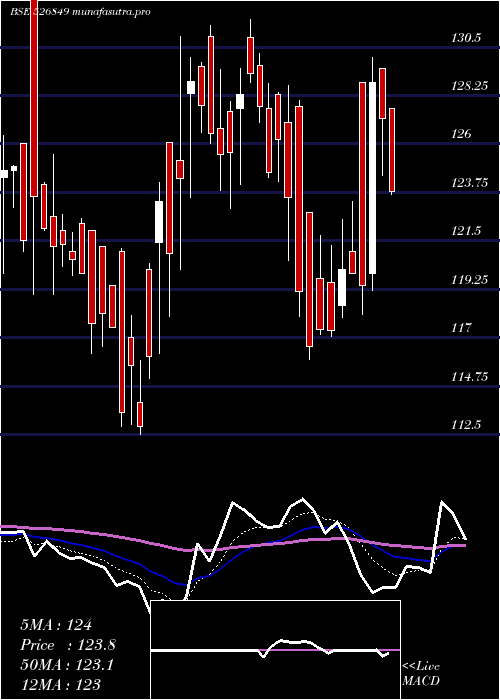The image size is (500, 700).
Task: Click the MACD inset chart panel
Action: click(x=275, y=650)
